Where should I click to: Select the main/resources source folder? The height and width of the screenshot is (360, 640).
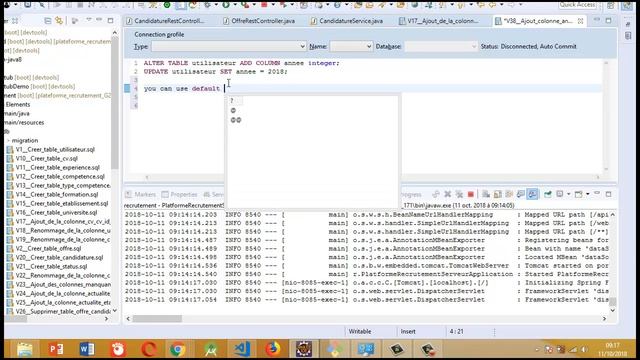coord(24,122)
